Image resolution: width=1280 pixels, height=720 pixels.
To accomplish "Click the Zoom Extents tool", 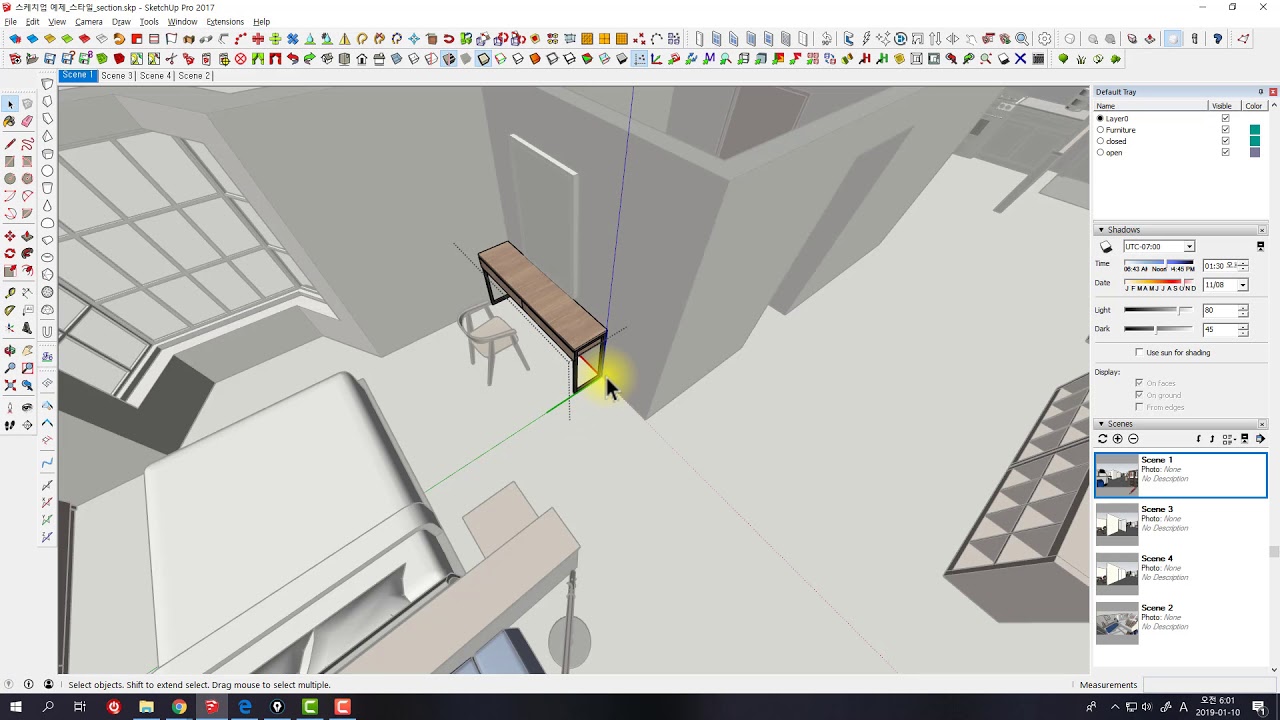I will point(10,384).
